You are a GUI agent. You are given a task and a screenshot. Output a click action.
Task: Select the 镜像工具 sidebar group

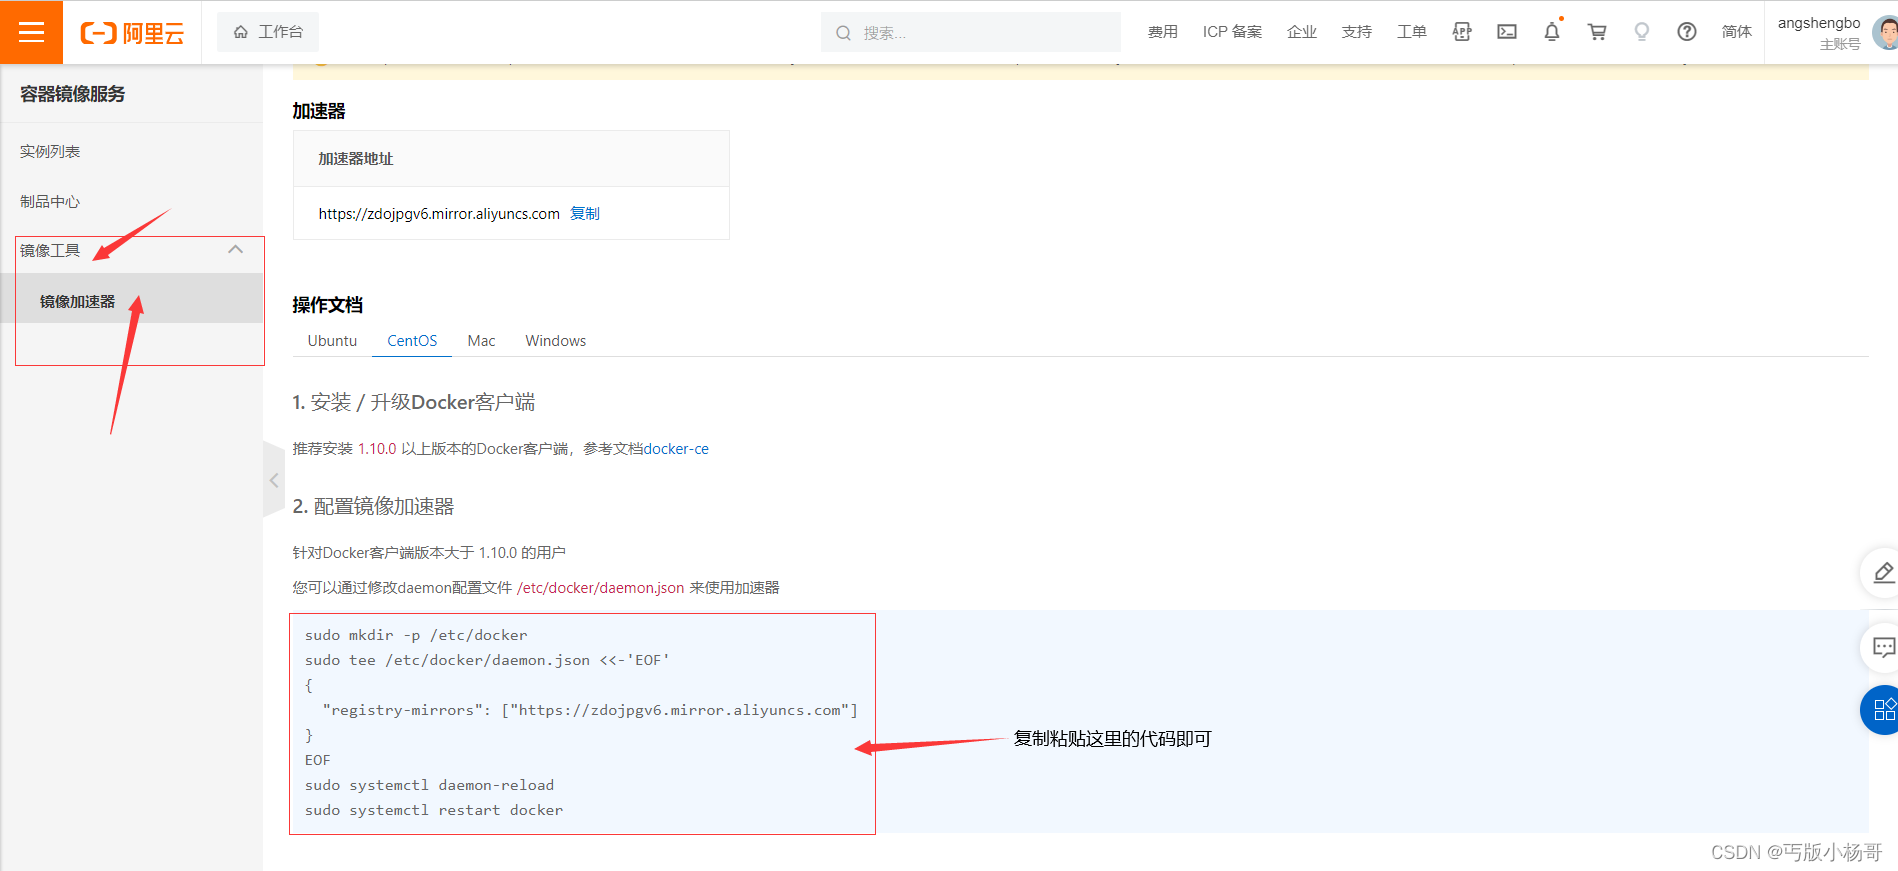50,250
